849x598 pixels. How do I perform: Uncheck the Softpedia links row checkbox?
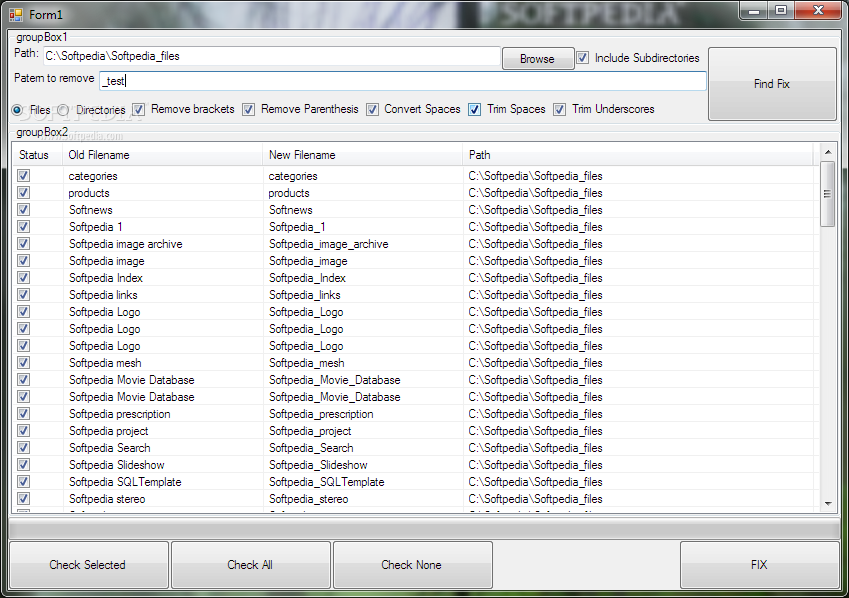click(23, 295)
